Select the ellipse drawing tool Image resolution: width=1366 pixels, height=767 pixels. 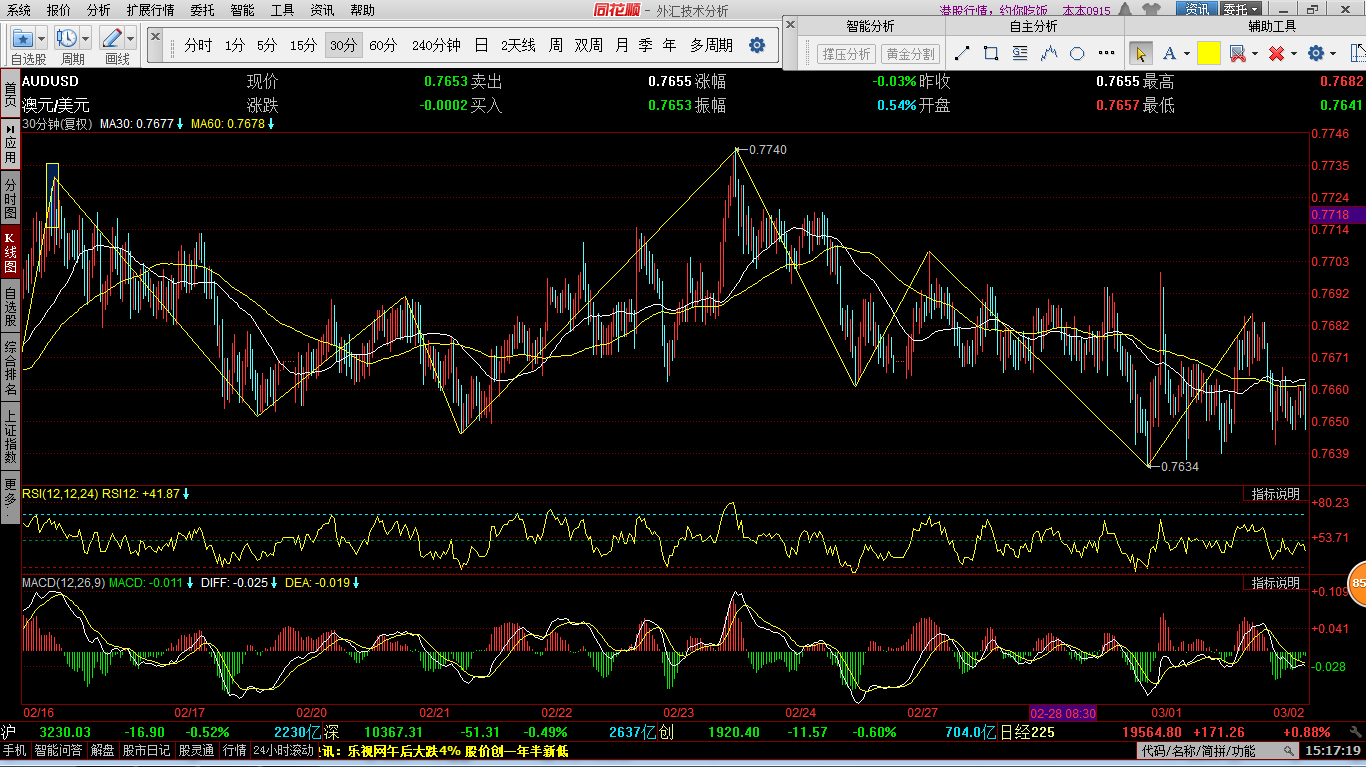(1077, 53)
